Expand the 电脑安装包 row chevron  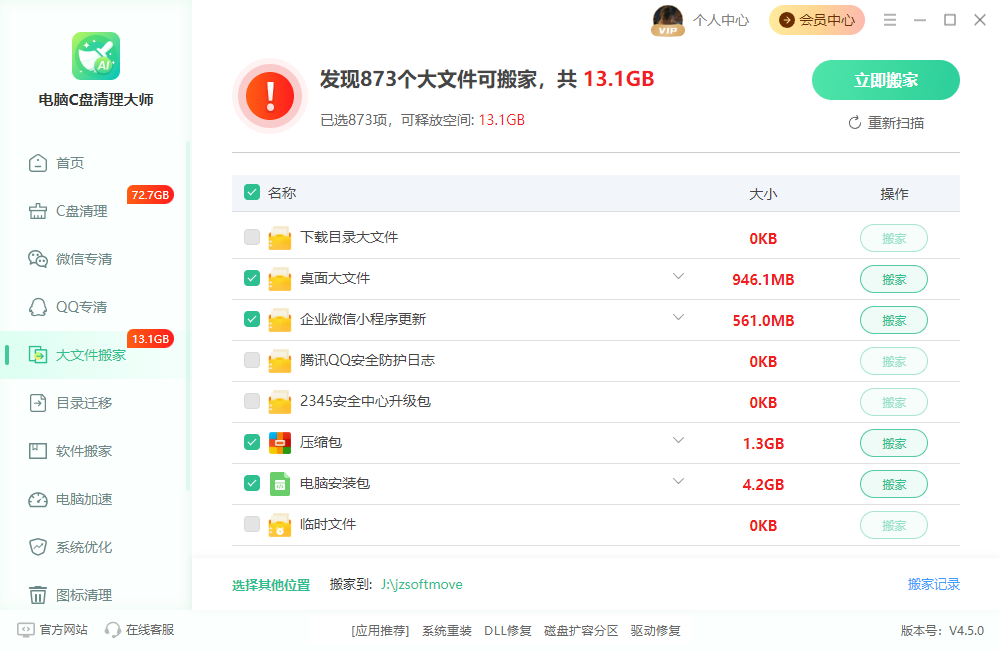pyautogui.click(x=679, y=481)
